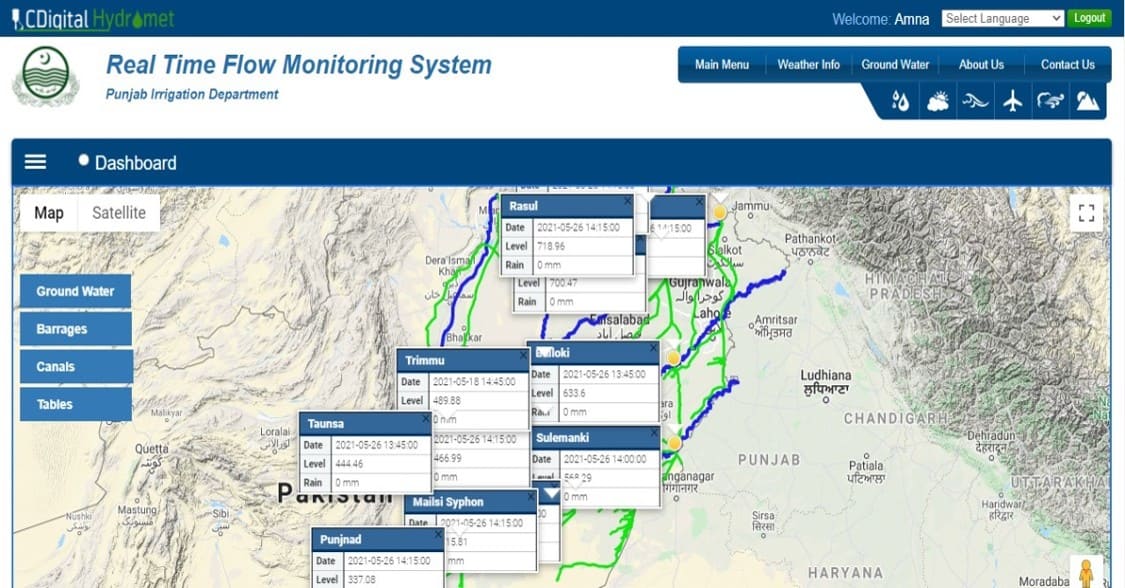This screenshot has height=588, width=1125.
Task: Click the wind gust icon
Action: [x=1050, y=101]
